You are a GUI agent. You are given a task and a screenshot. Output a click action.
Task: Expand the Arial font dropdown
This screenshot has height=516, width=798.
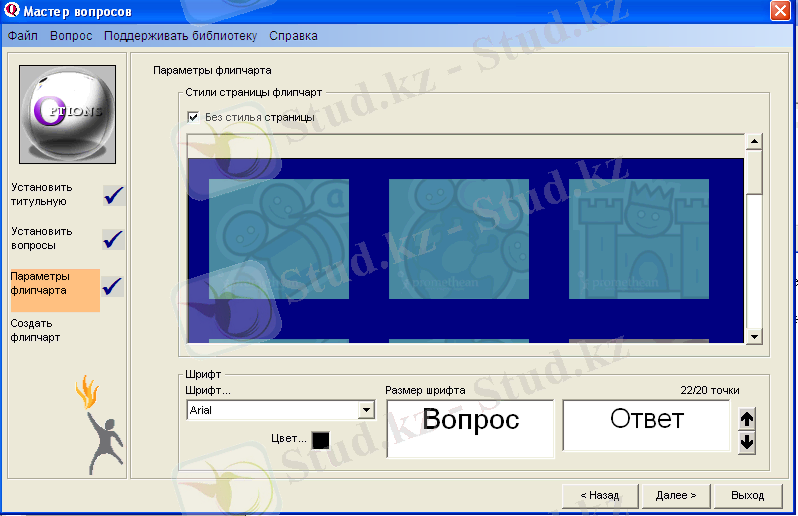tap(366, 410)
